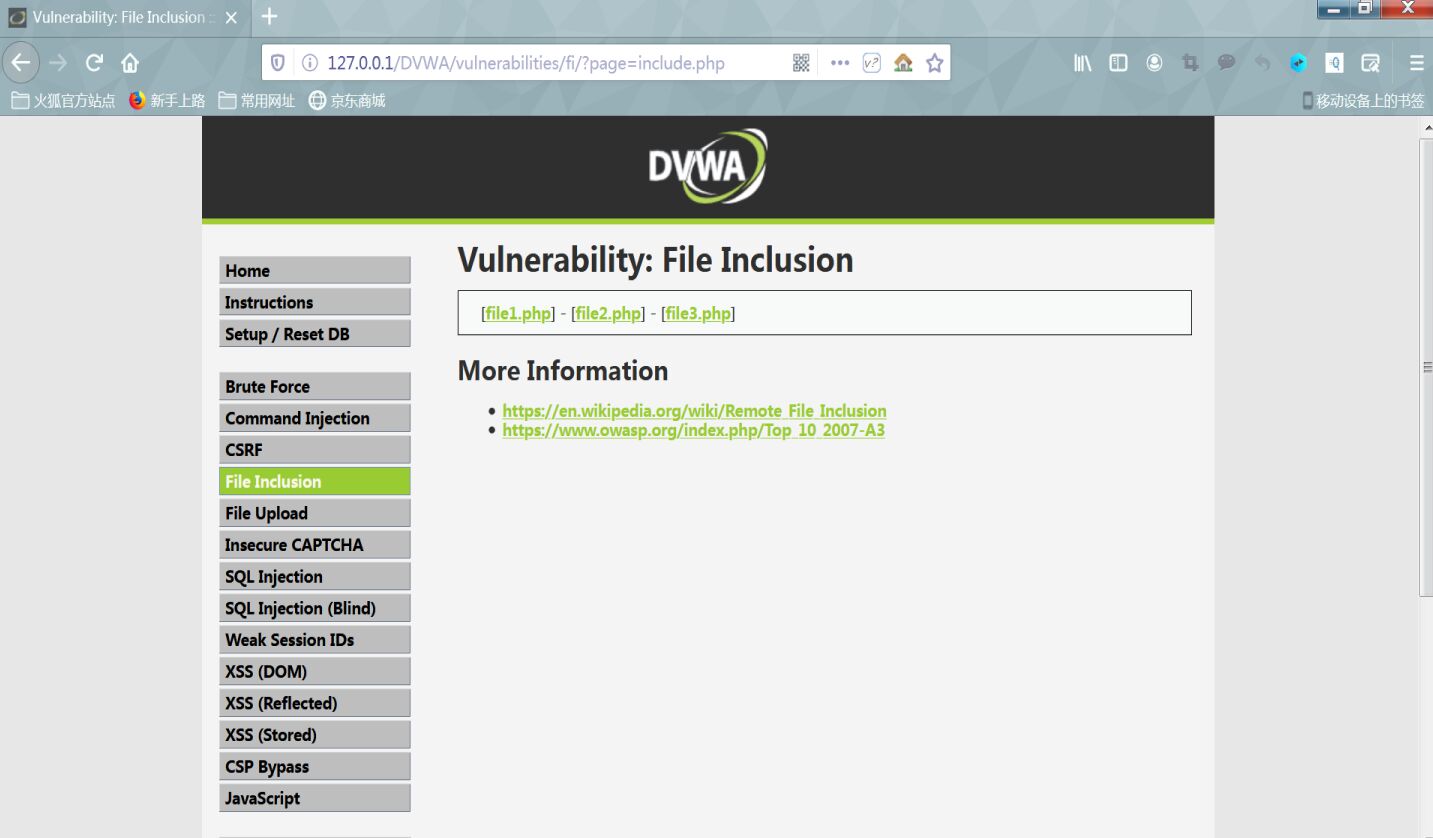Click the blue hexagon extension icon

(x=1297, y=62)
